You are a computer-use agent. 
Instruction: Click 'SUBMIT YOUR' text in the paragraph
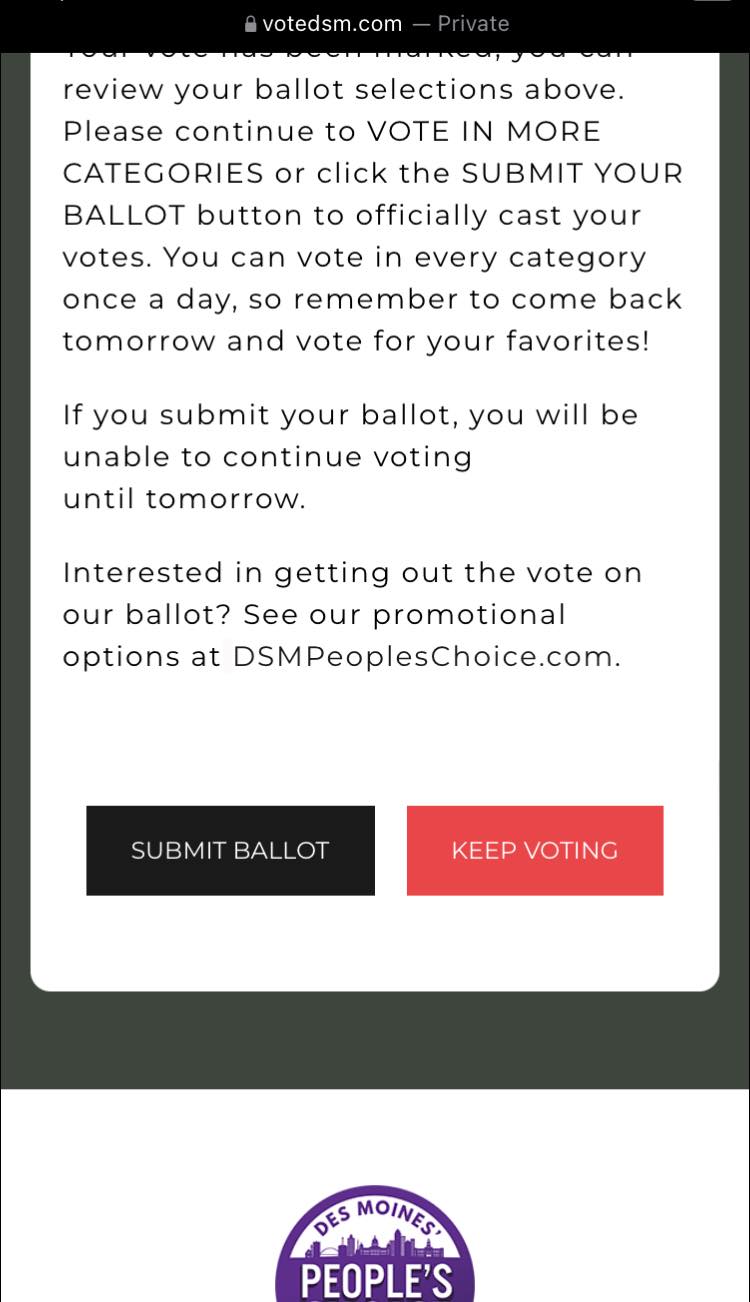coord(571,173)
